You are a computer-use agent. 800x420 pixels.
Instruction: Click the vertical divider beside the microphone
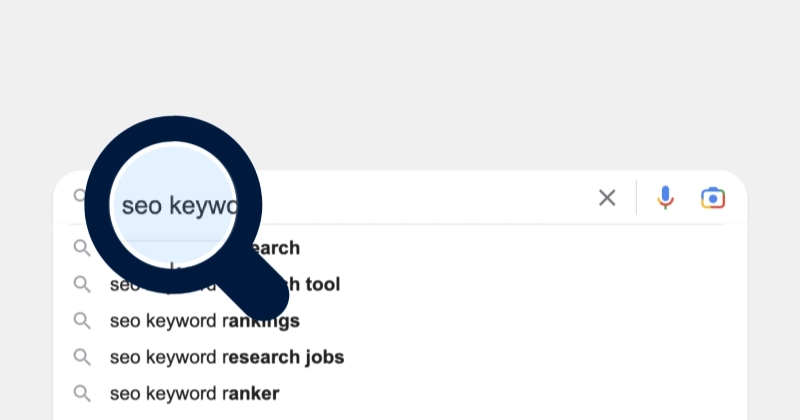click(636, 198)
